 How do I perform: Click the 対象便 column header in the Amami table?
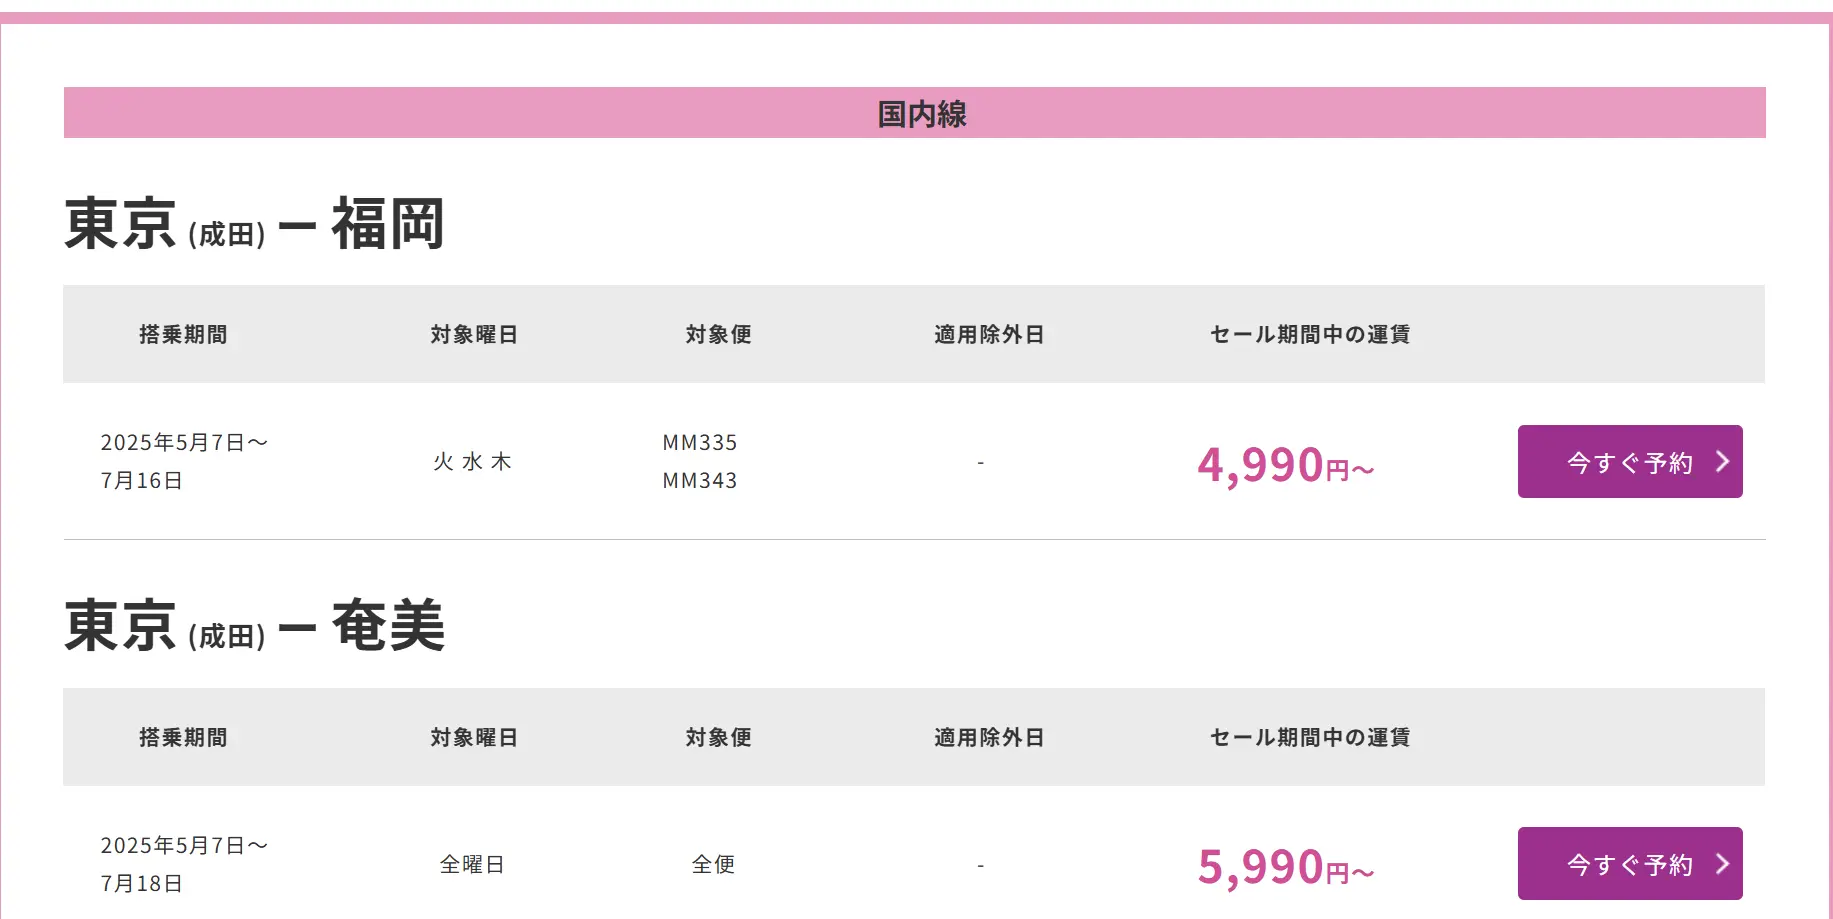click(718, 737)
